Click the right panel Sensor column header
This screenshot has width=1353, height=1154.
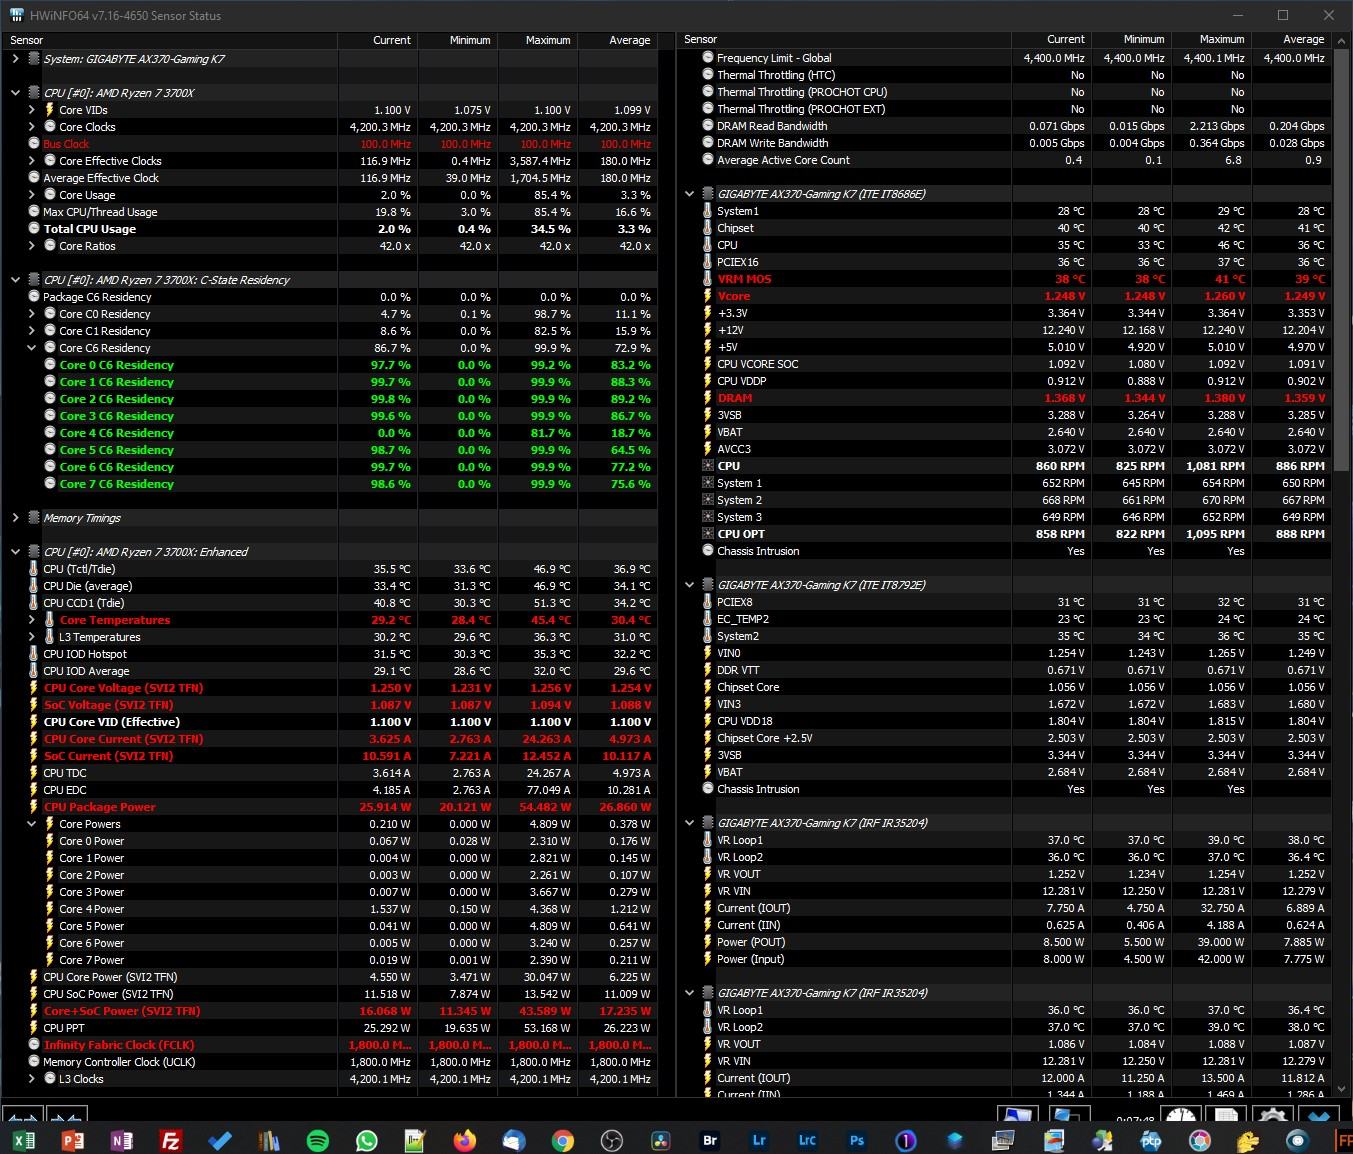(844, 39)
